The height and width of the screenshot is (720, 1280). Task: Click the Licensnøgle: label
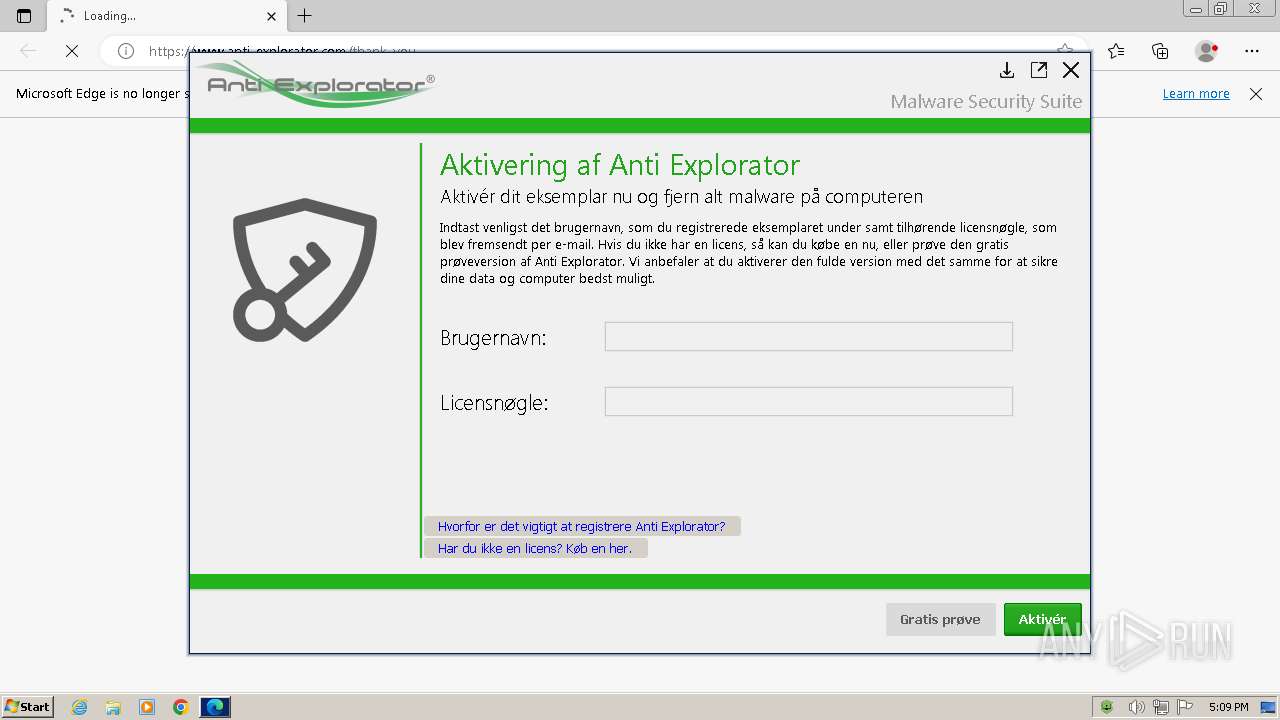point(494,403)
